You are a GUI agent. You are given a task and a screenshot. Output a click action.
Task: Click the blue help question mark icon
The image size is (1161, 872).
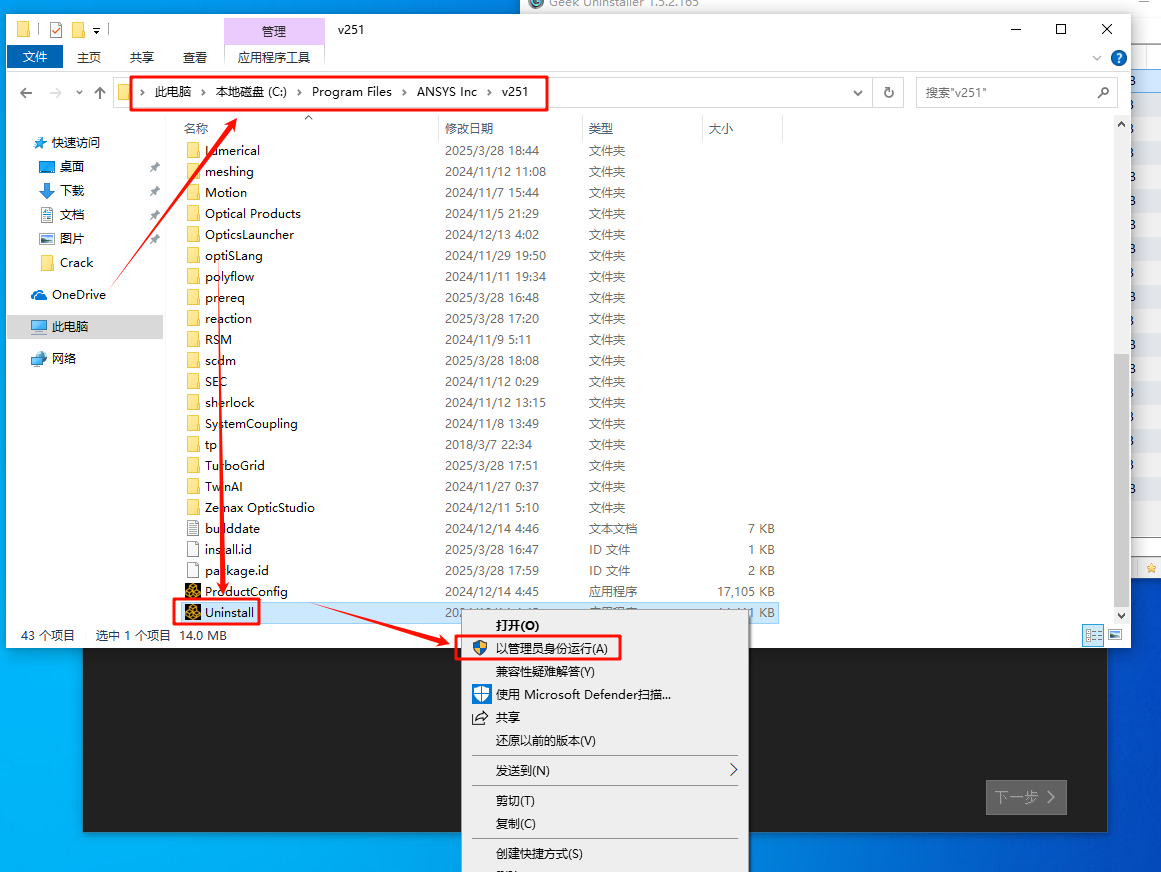(x=1119, y=58)
